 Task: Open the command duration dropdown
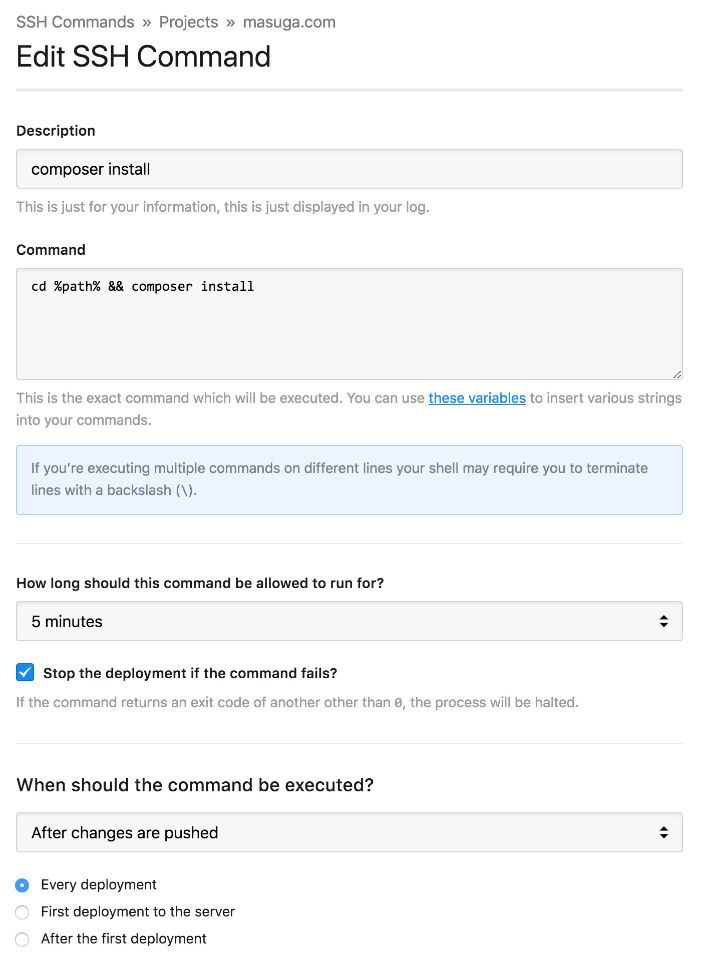(x=350, y=620)
